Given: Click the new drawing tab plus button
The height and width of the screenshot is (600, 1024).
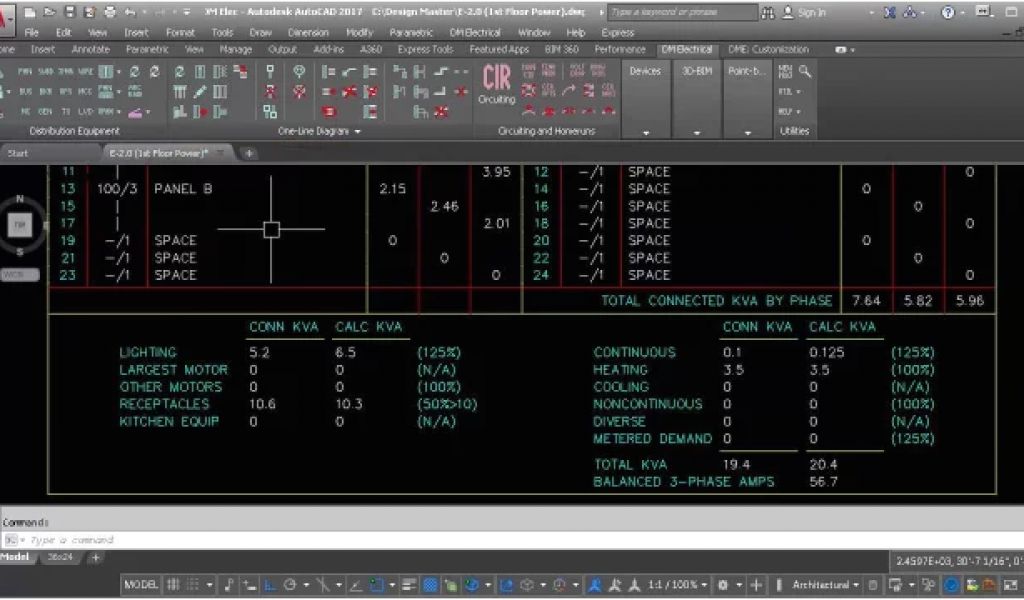Looking at the screenshot, I should tap(249, 153).
